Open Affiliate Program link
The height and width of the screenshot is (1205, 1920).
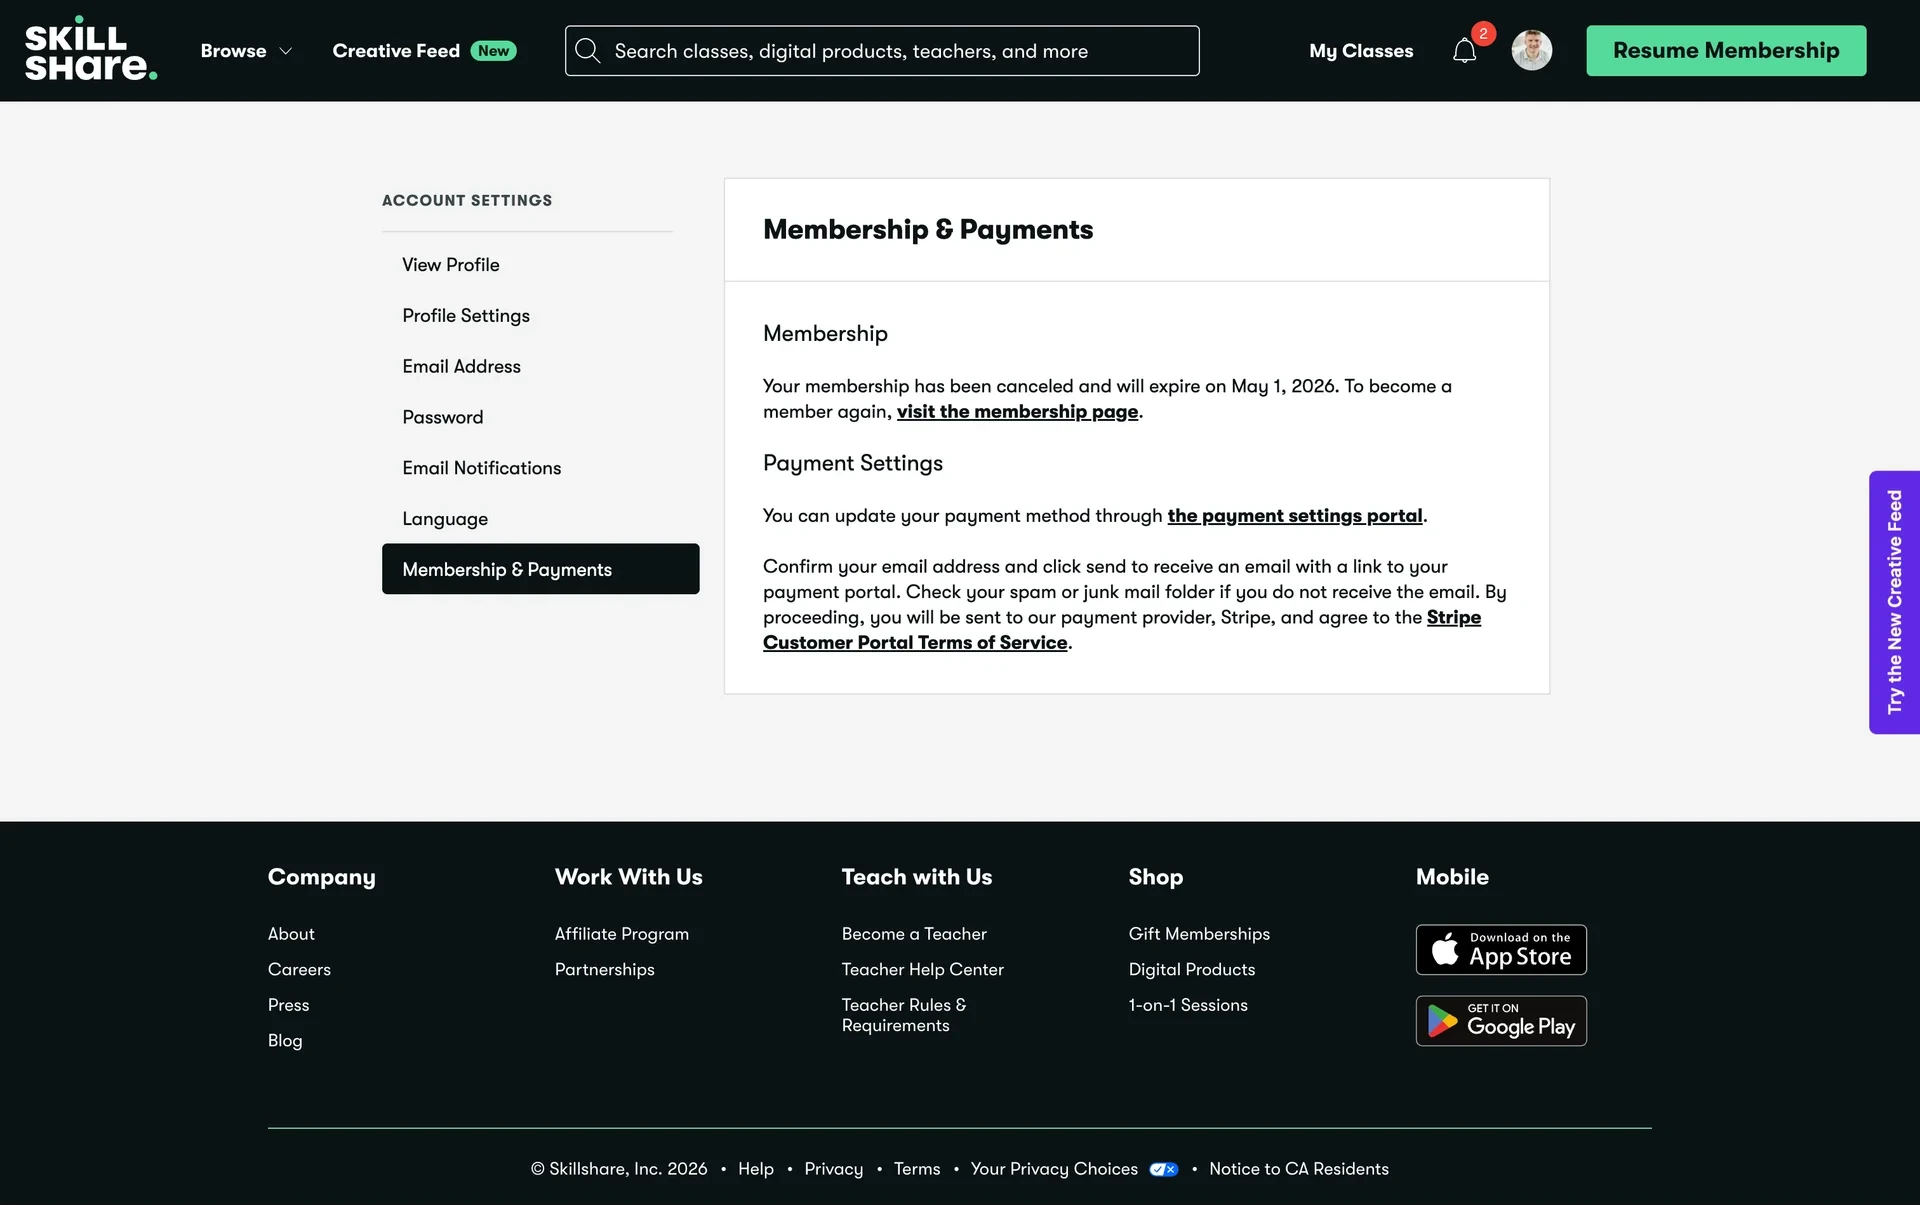point(622,934)
